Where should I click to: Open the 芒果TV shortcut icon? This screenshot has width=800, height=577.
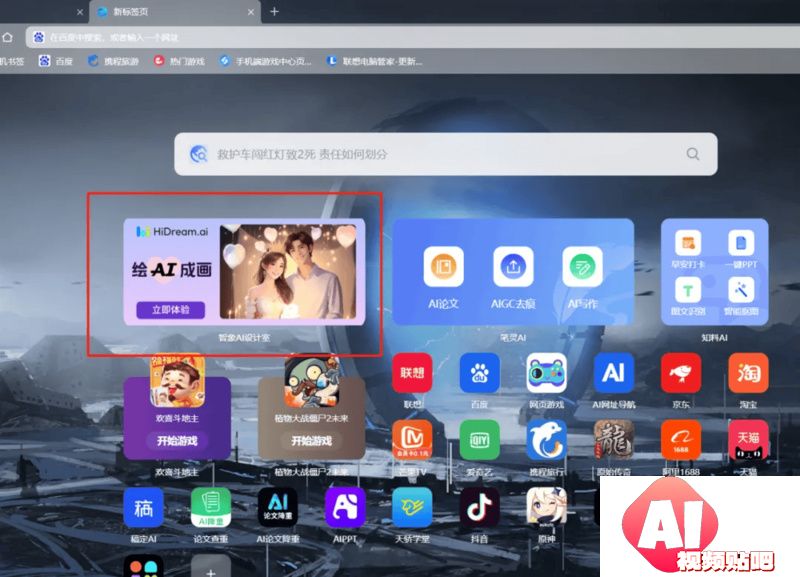coord(412,440)
